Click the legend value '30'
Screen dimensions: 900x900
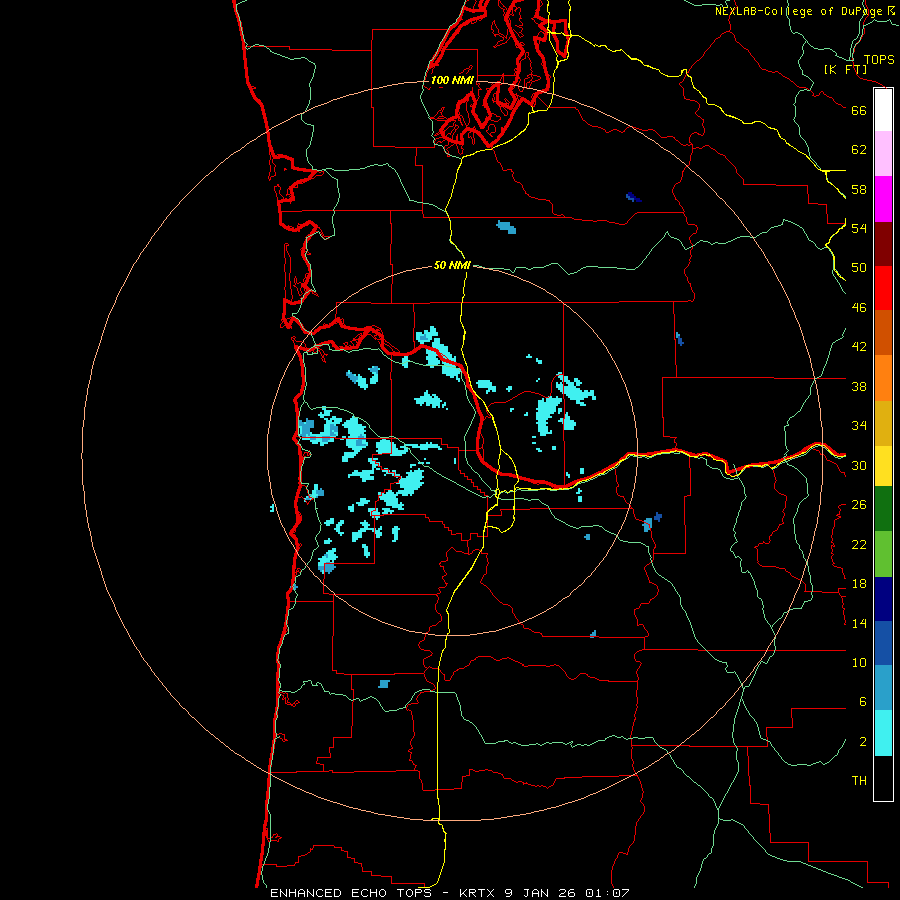859,465
